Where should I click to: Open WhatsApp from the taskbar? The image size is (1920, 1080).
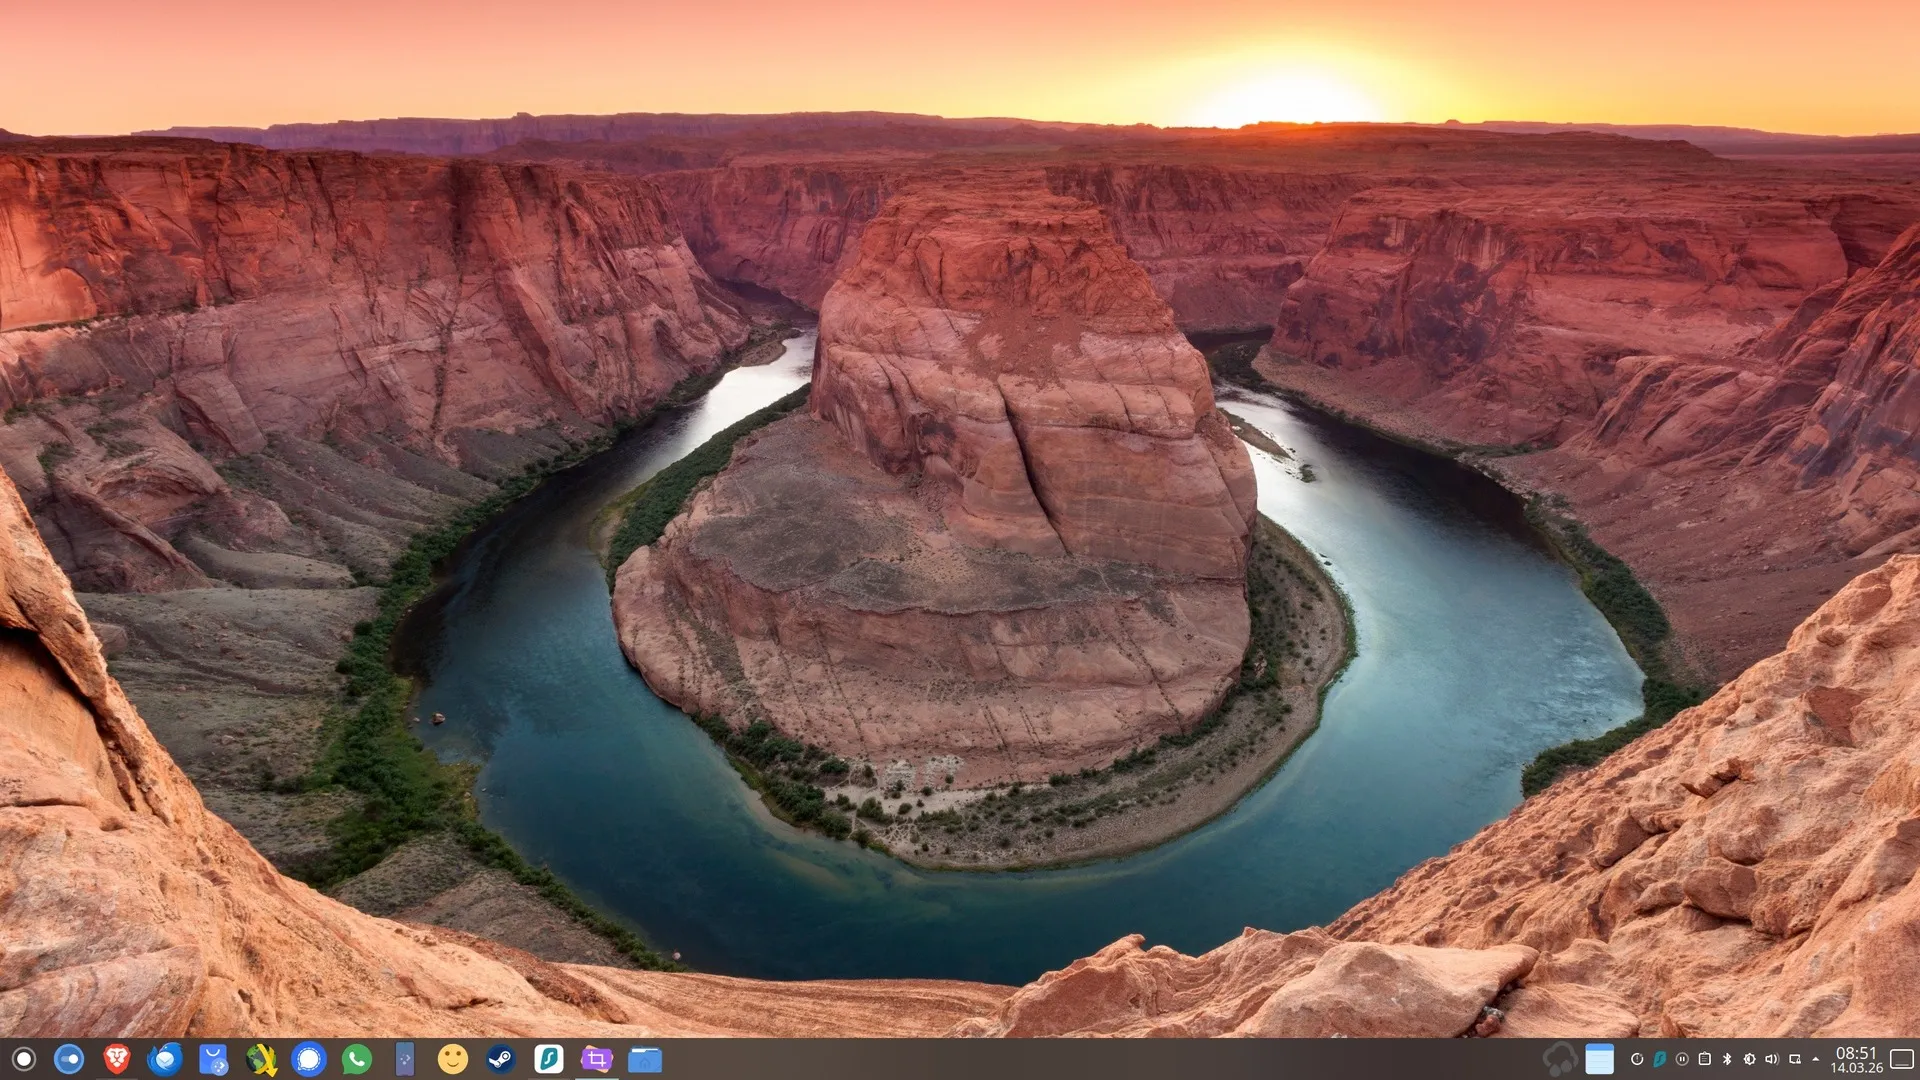pyautogui.click(x=357, y=1059)
